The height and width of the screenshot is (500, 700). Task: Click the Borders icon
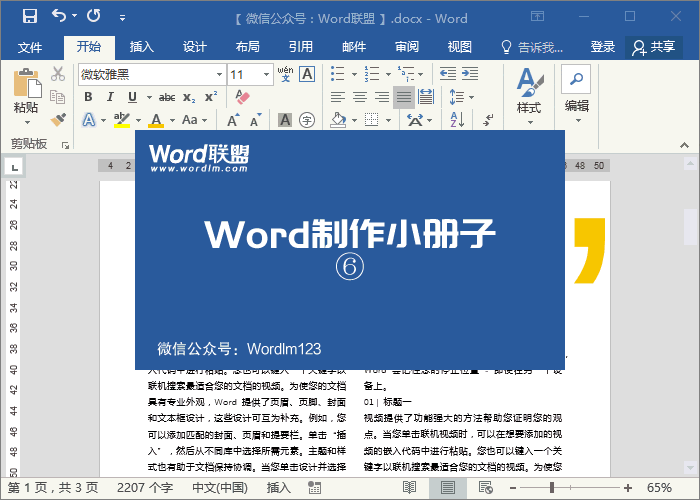[371, 120]
